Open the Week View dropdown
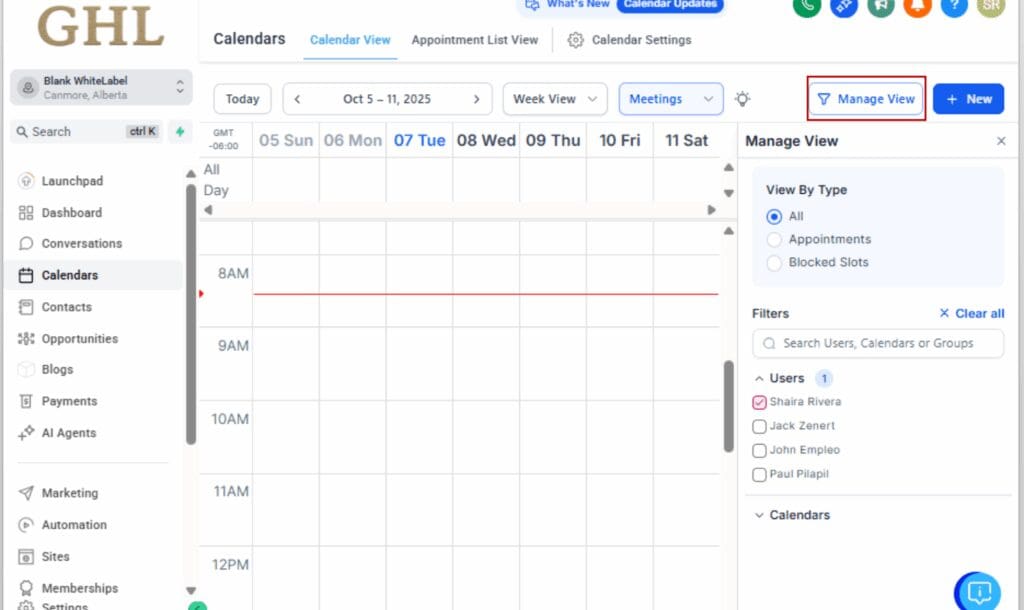Screen dimensions: 1024x610 [554, 98]
